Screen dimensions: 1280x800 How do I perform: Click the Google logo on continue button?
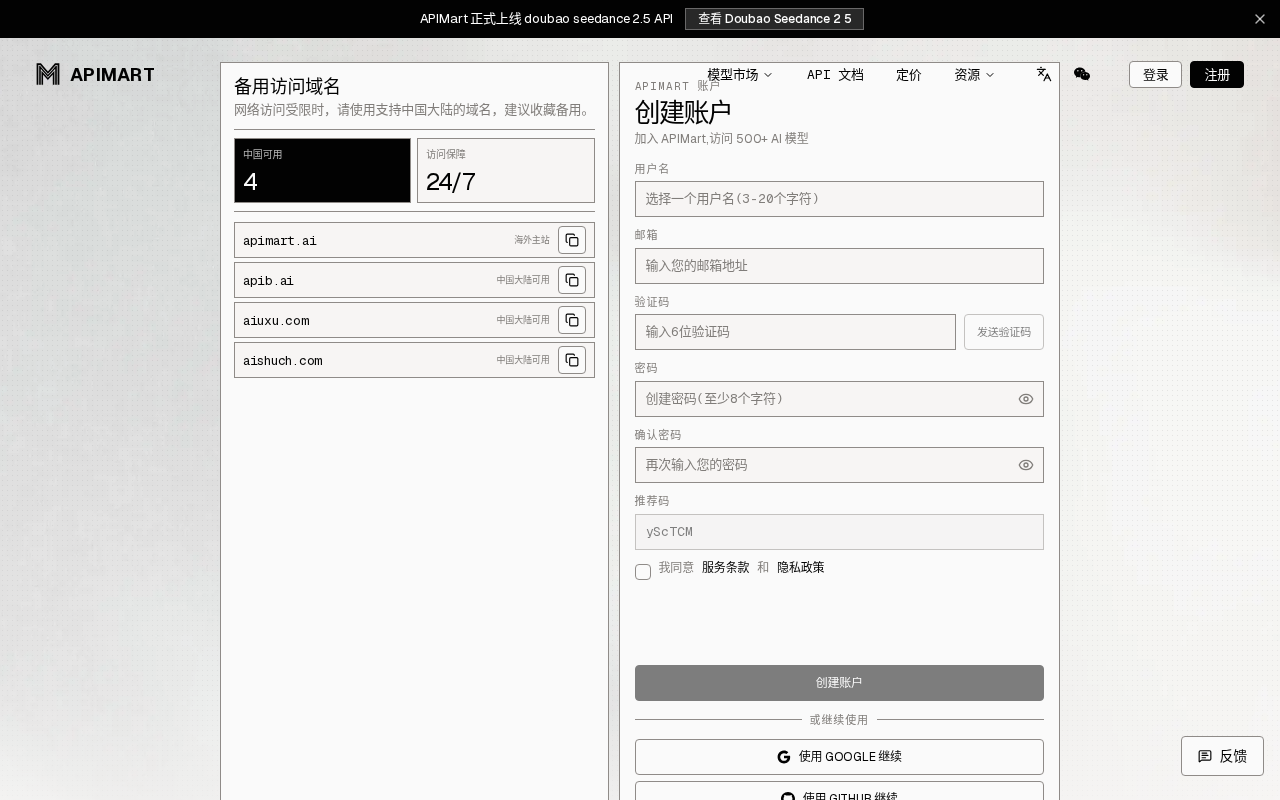784,757
